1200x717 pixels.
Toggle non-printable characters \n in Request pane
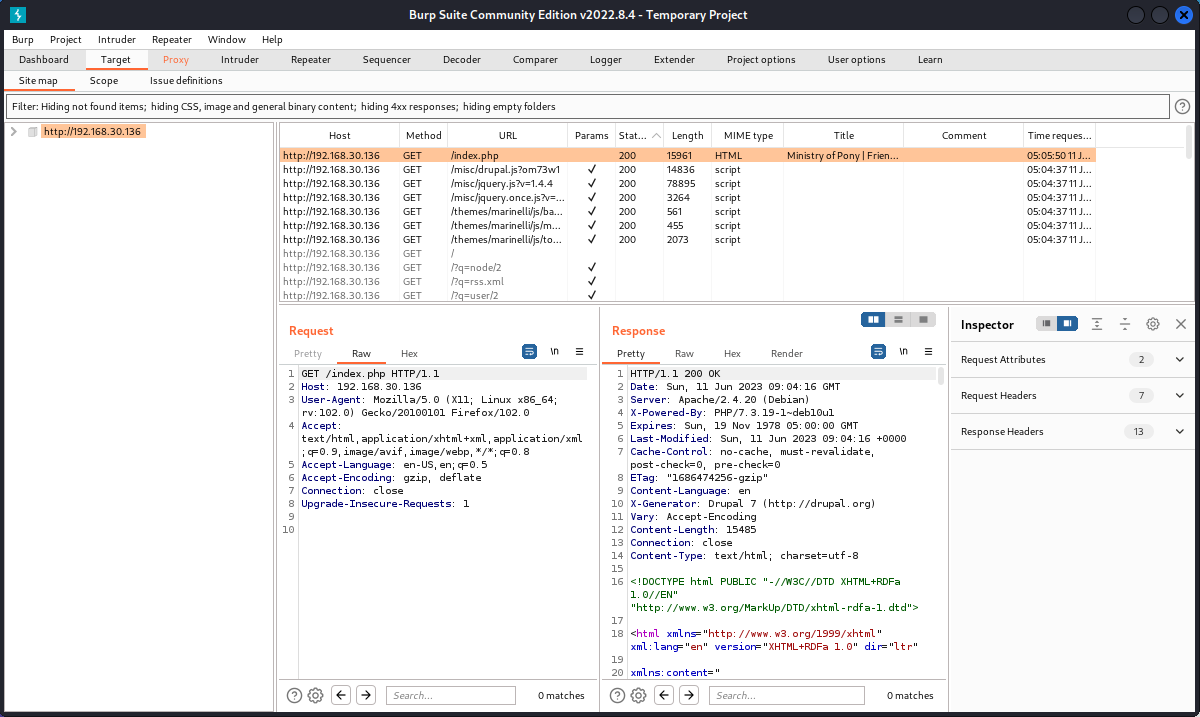pos(554,352)
